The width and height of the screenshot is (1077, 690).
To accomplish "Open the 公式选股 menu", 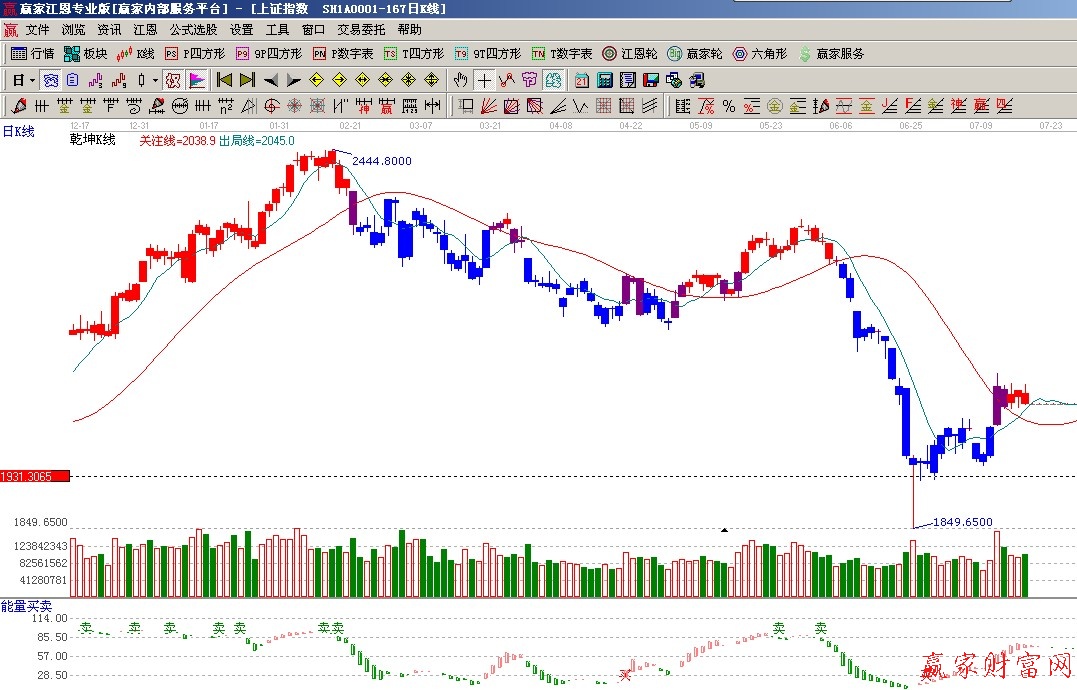I will tap(193, 30).
